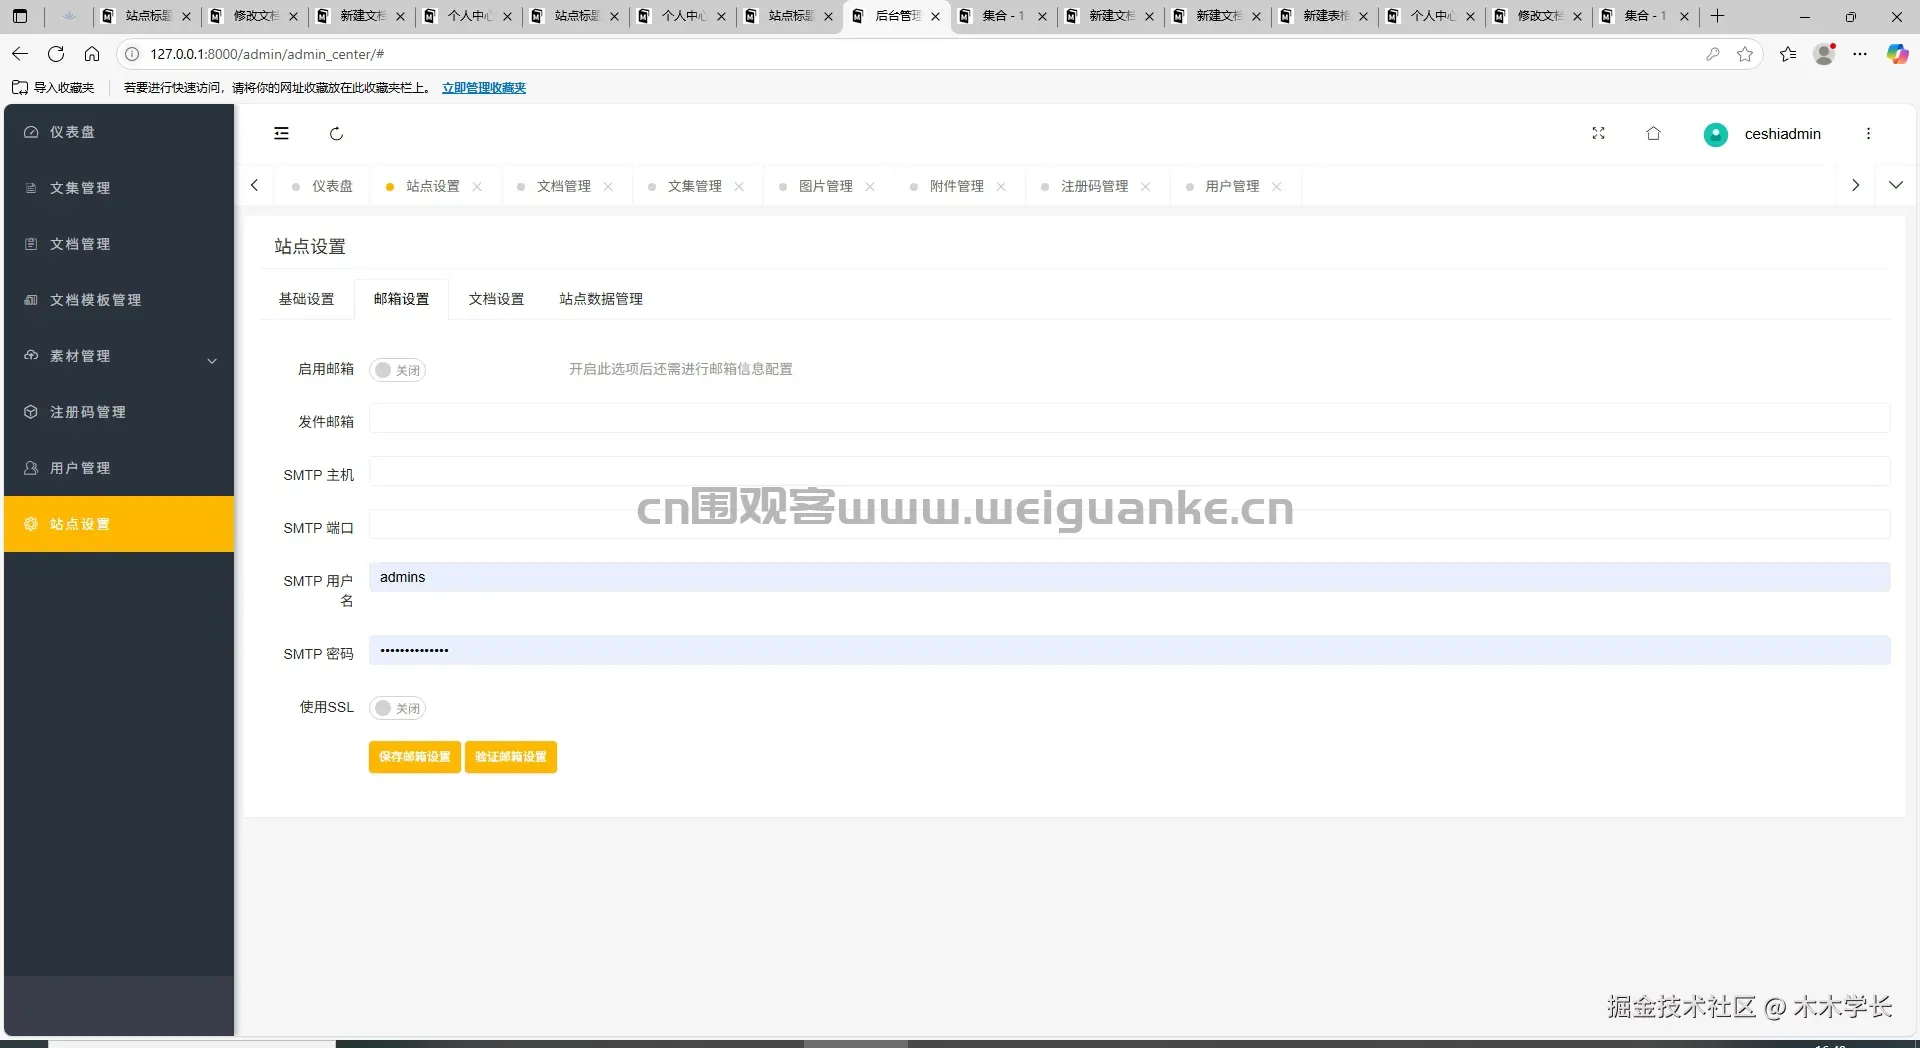Viewport: 1920px width, 1048px height.
Task: Expand the 素材管理 sidebar submenu
Action: tap(119, 356)
